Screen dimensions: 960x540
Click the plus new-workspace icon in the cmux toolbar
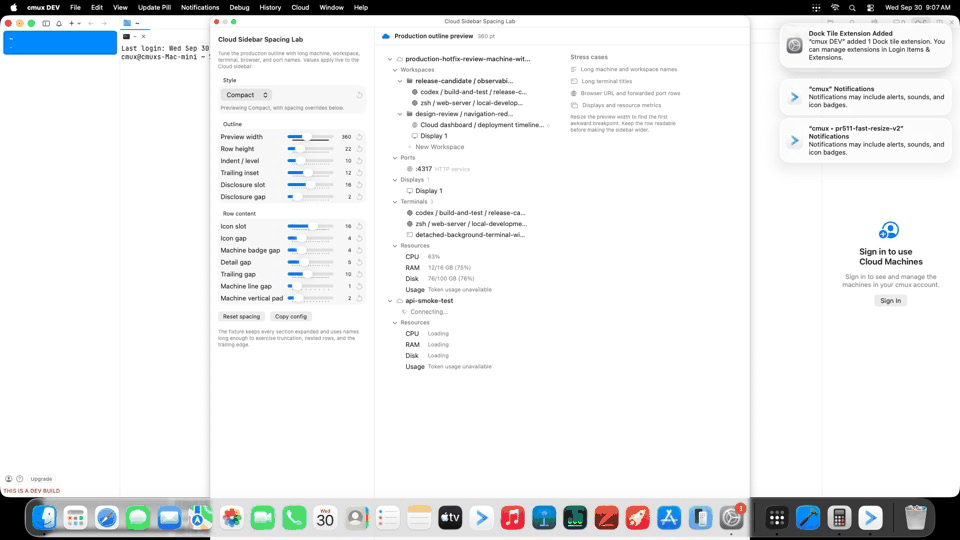(x=72, y=23)
